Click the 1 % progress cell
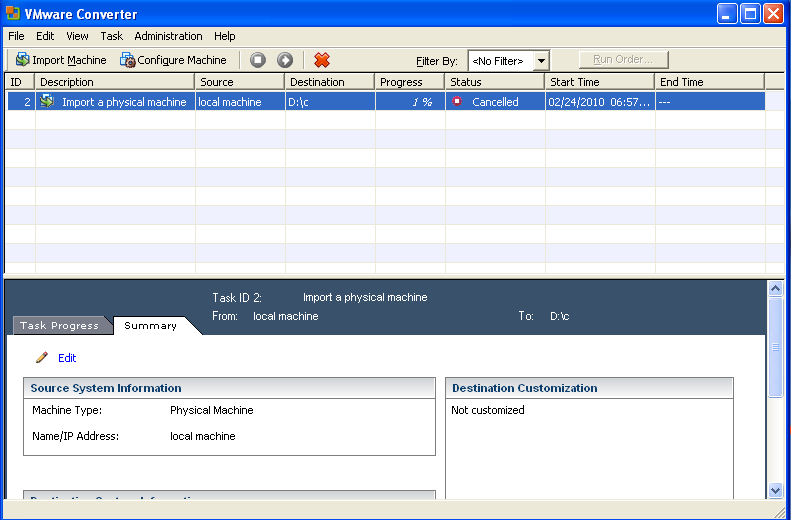Screen dimensions: 791x520 coord(410,102)
